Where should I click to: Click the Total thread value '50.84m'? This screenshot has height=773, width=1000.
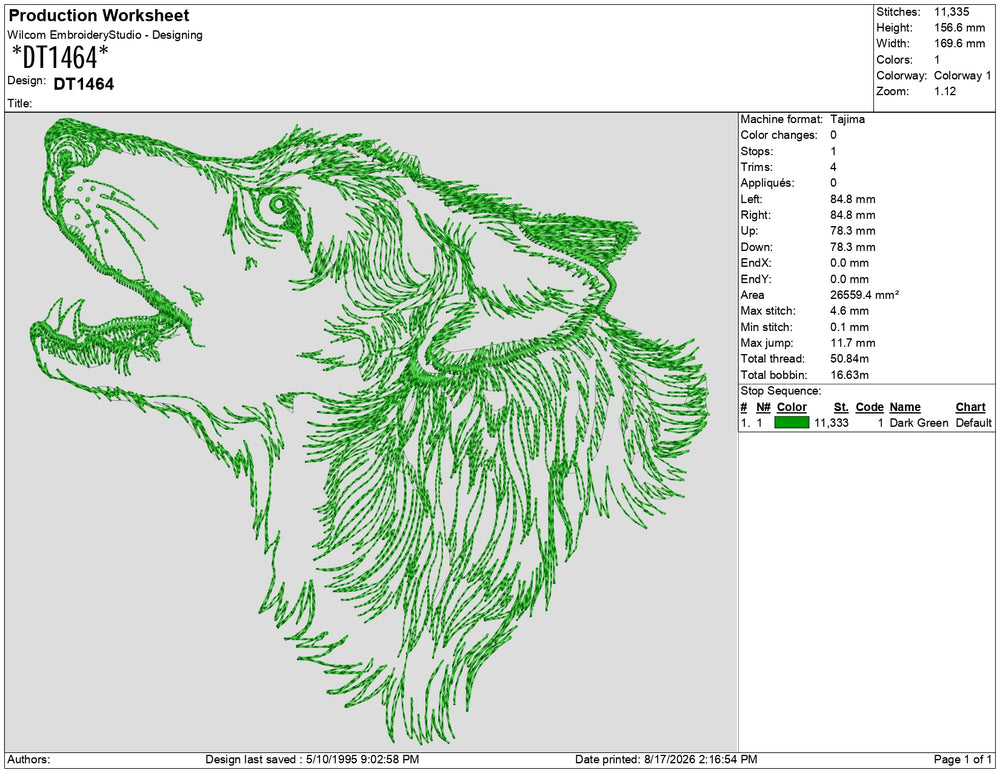point(849,359)
